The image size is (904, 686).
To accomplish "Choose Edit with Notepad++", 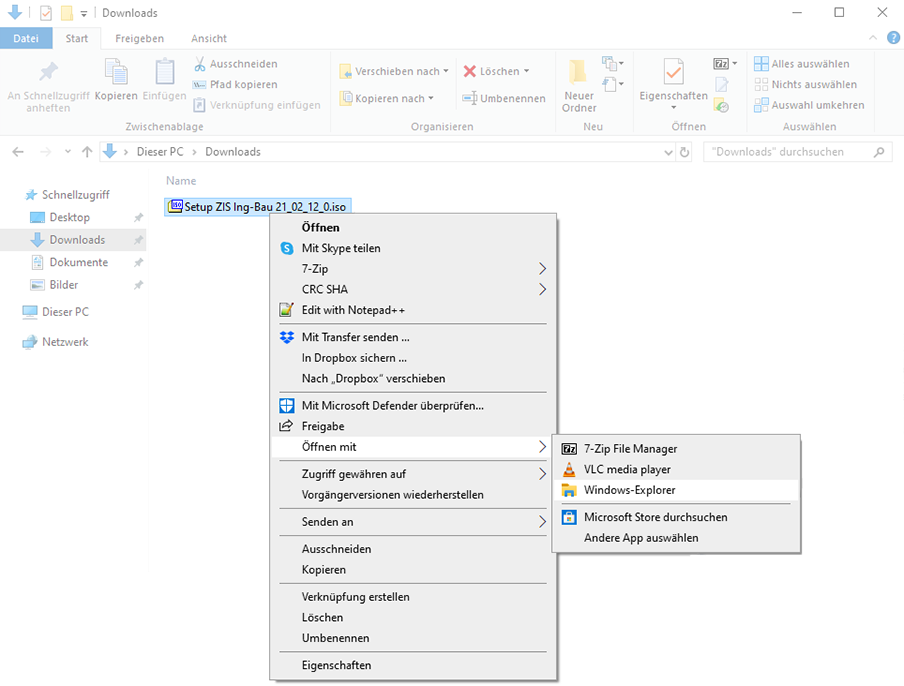I will click(x=353, y=310).
